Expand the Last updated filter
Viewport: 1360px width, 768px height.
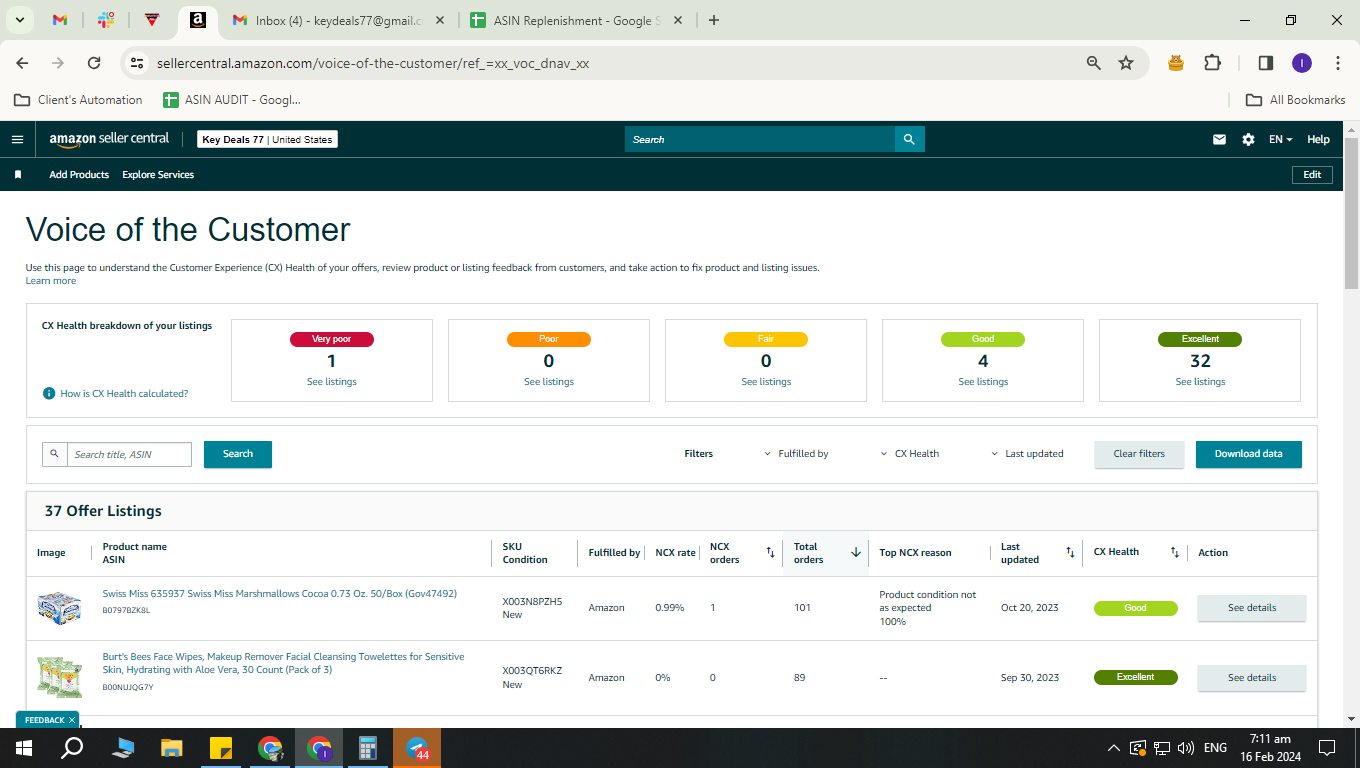point(1027,454)
